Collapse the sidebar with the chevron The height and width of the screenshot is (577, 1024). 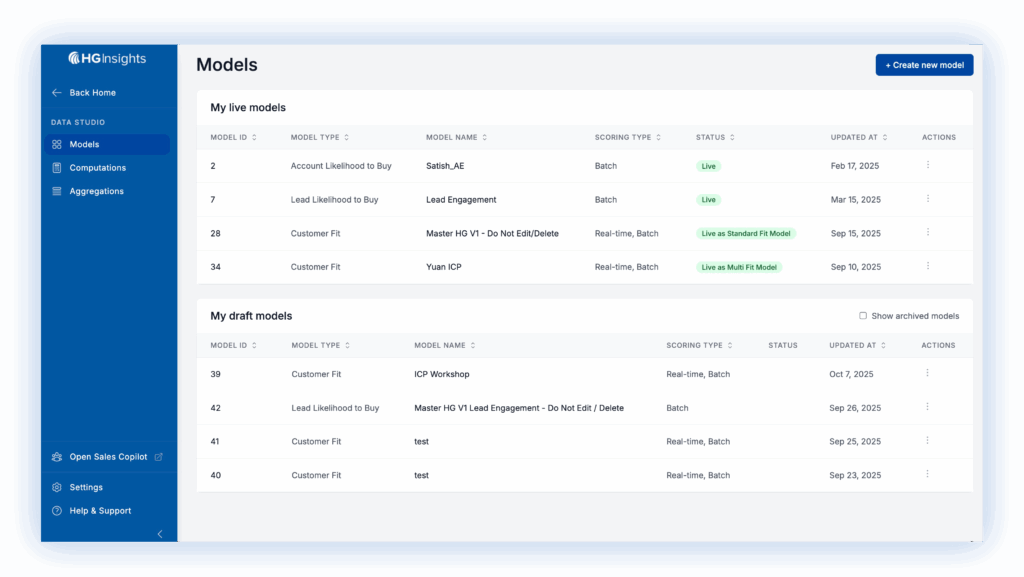tap(159, 534)
